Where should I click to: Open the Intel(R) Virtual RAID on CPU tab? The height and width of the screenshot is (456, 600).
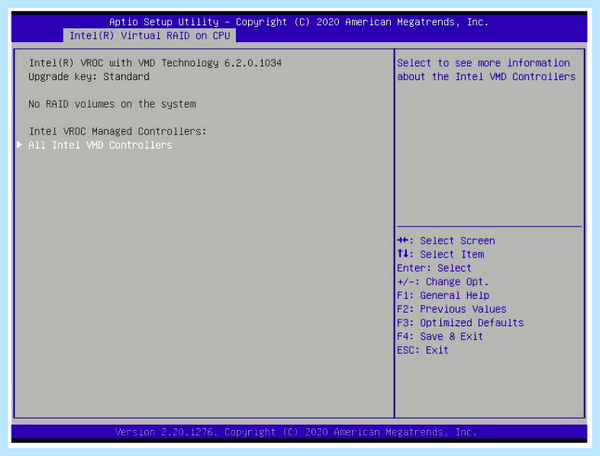pyautogui.click(x=150, y=36)
